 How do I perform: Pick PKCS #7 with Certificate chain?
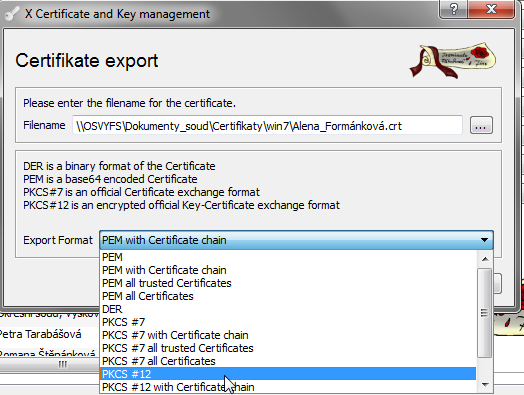288,335
